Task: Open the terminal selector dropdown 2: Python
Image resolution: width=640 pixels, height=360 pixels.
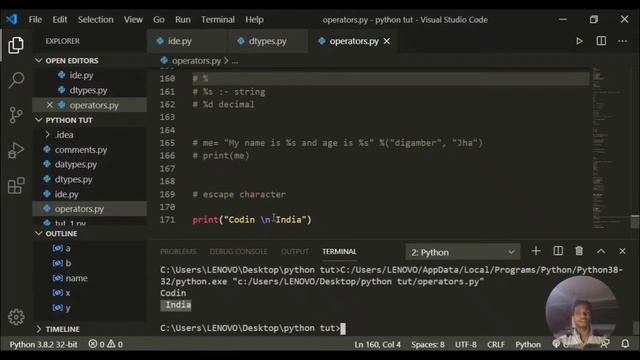Action: 462,252
